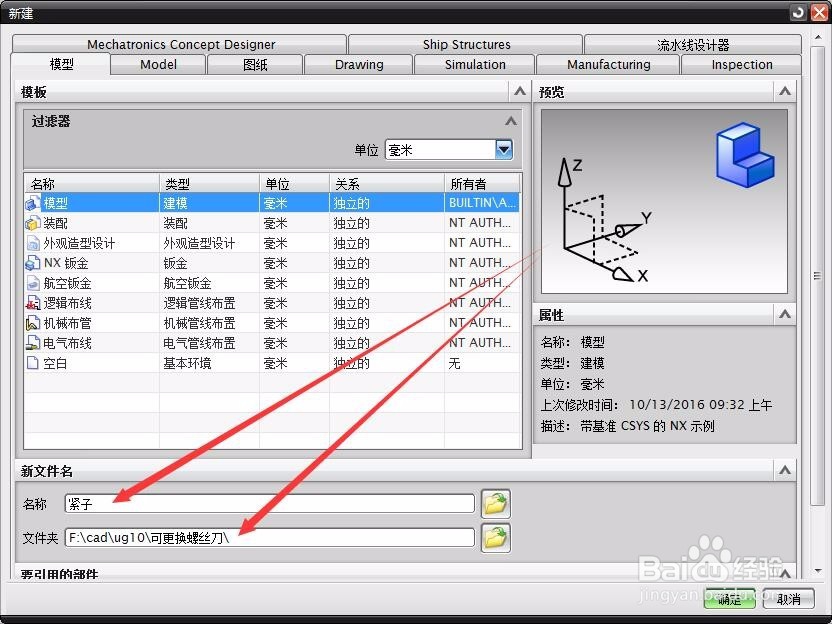Viewport: 832px width, 624px height.
Task: Click the 逻辑布线 row icon
Action: (x=33, y=303)
